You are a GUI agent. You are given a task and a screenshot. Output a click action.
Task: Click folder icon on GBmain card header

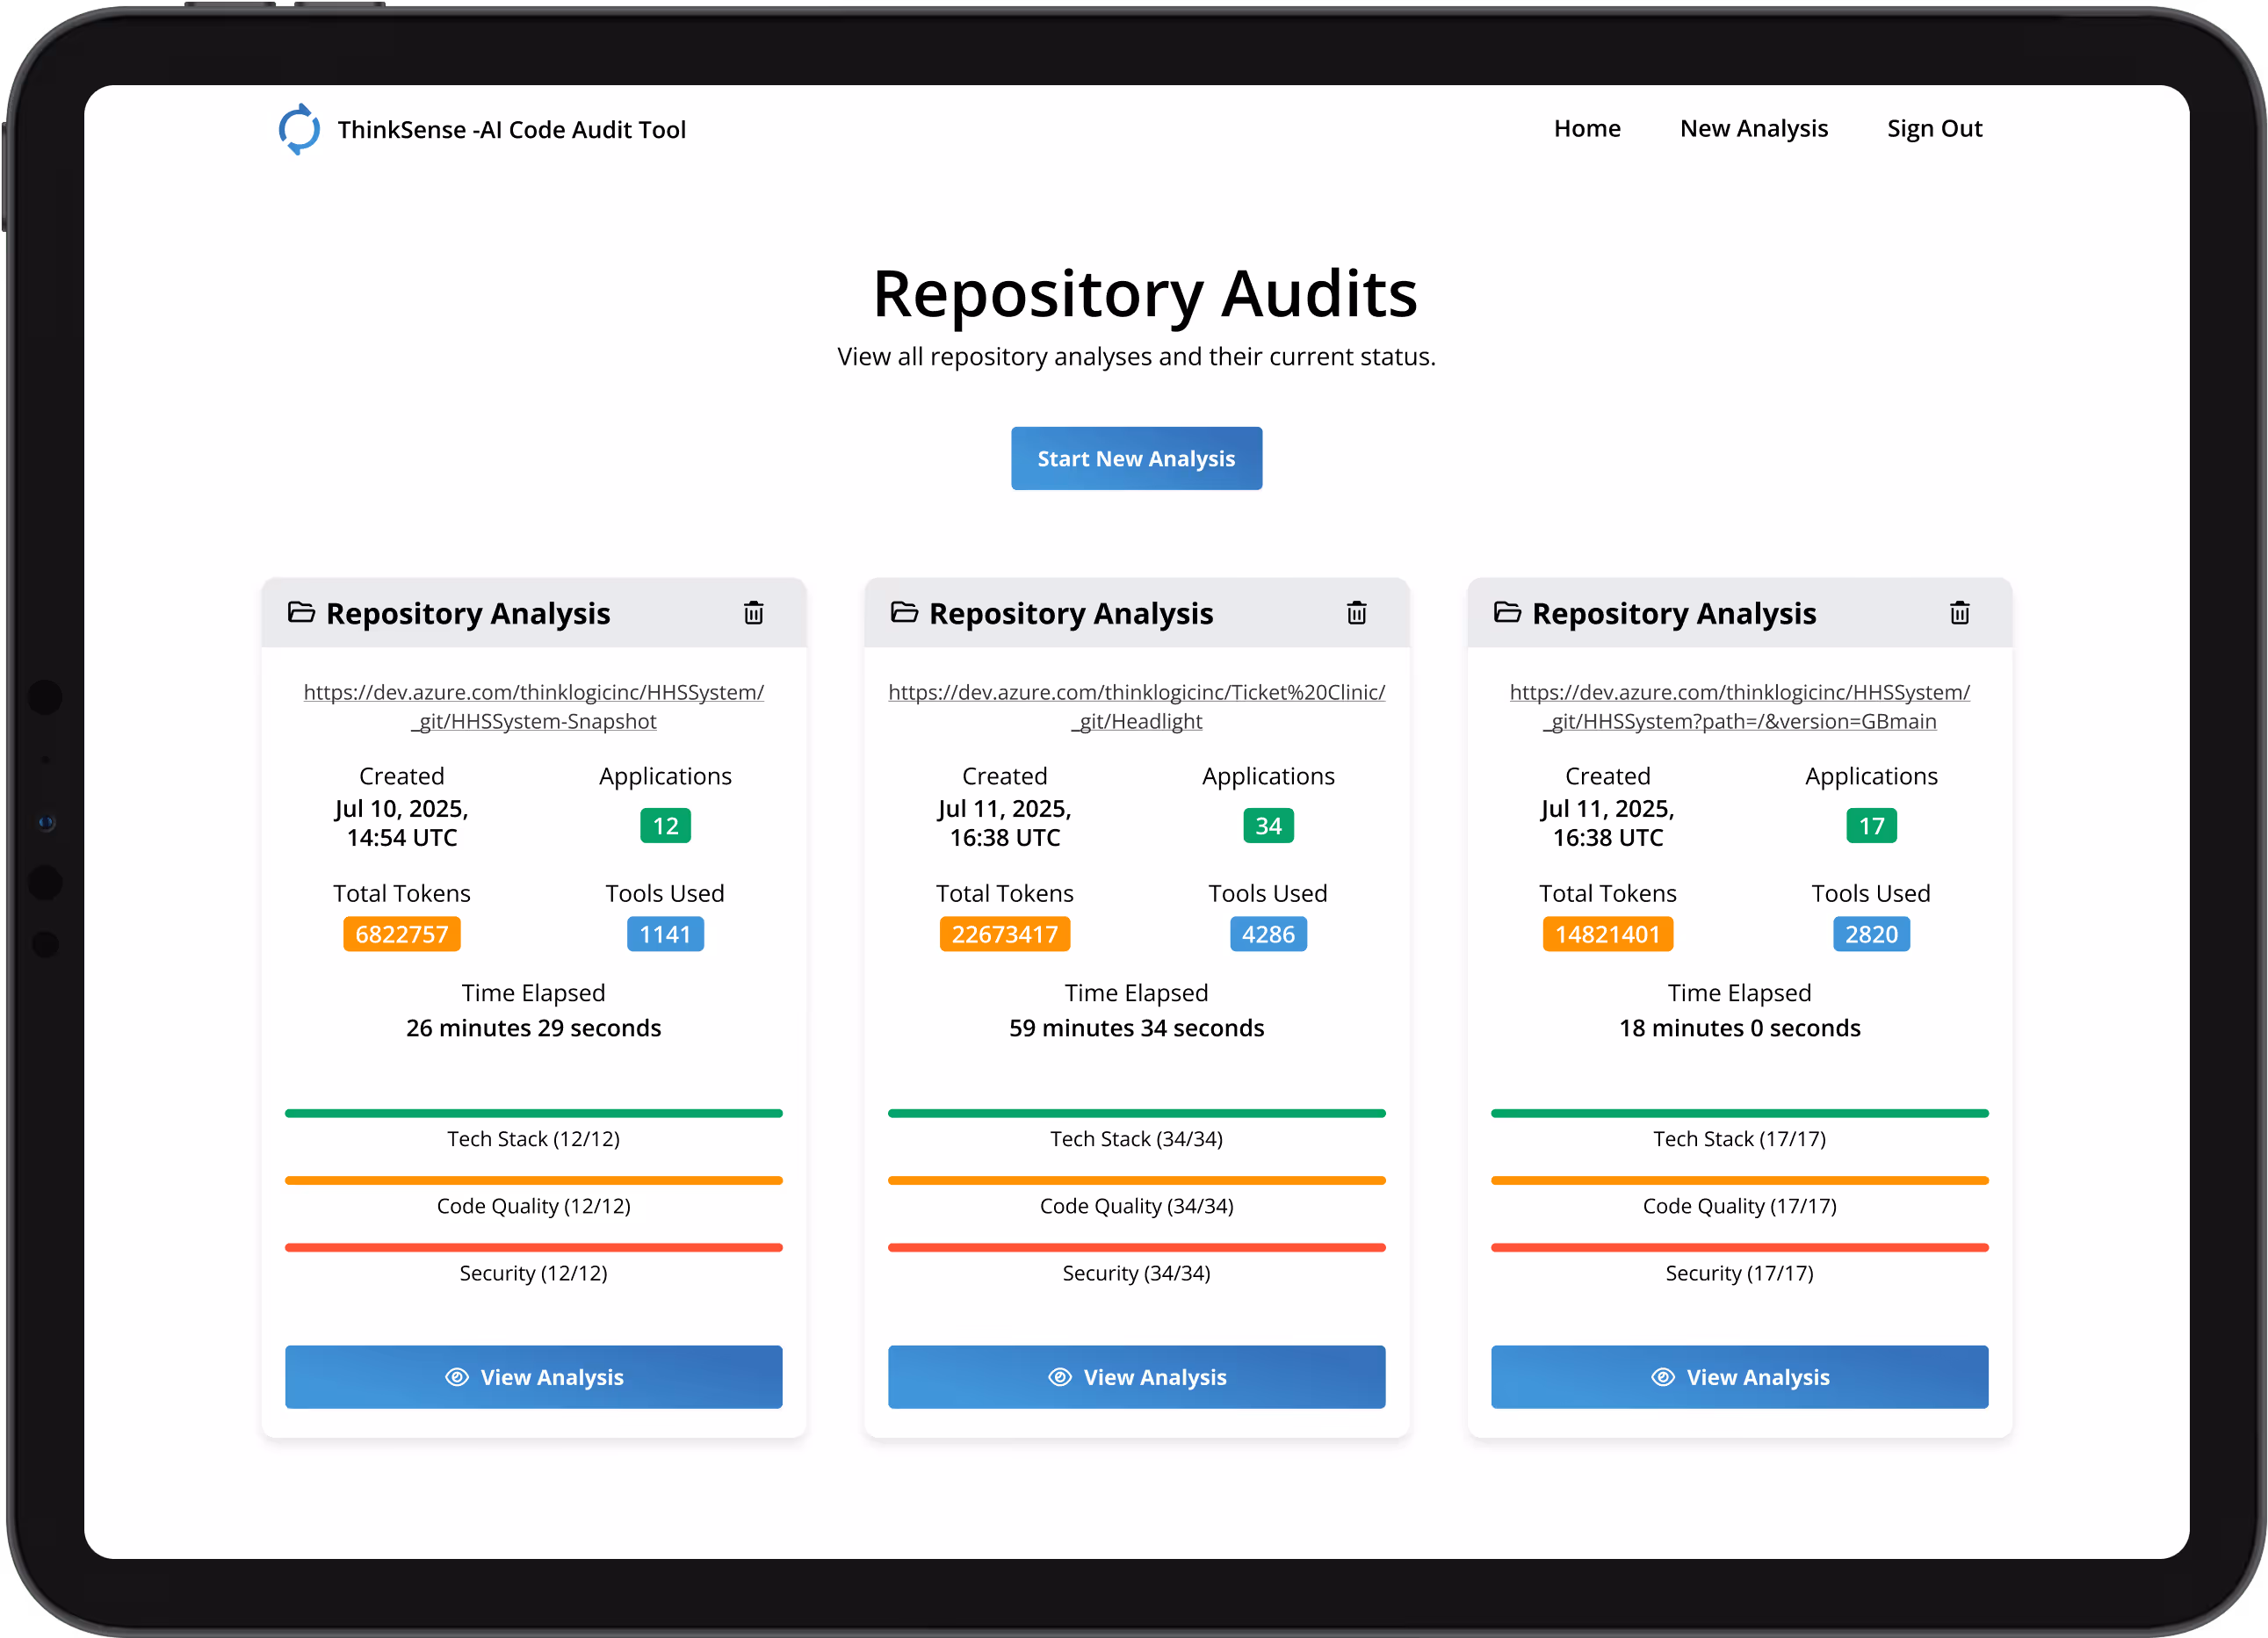pos(1507,612)
